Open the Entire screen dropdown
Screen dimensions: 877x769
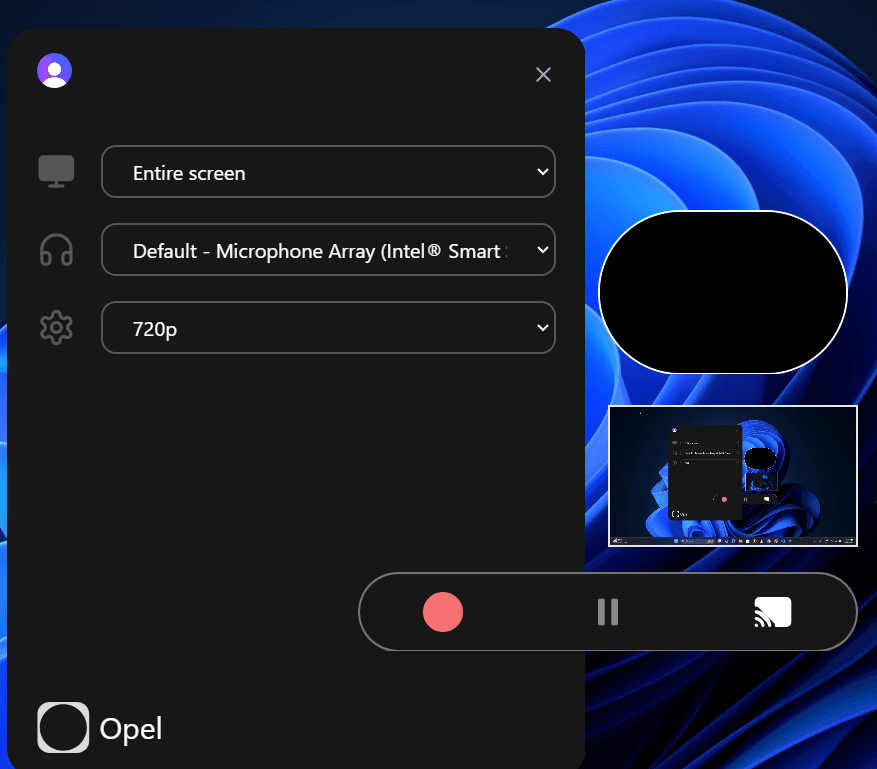coord(328,172)
